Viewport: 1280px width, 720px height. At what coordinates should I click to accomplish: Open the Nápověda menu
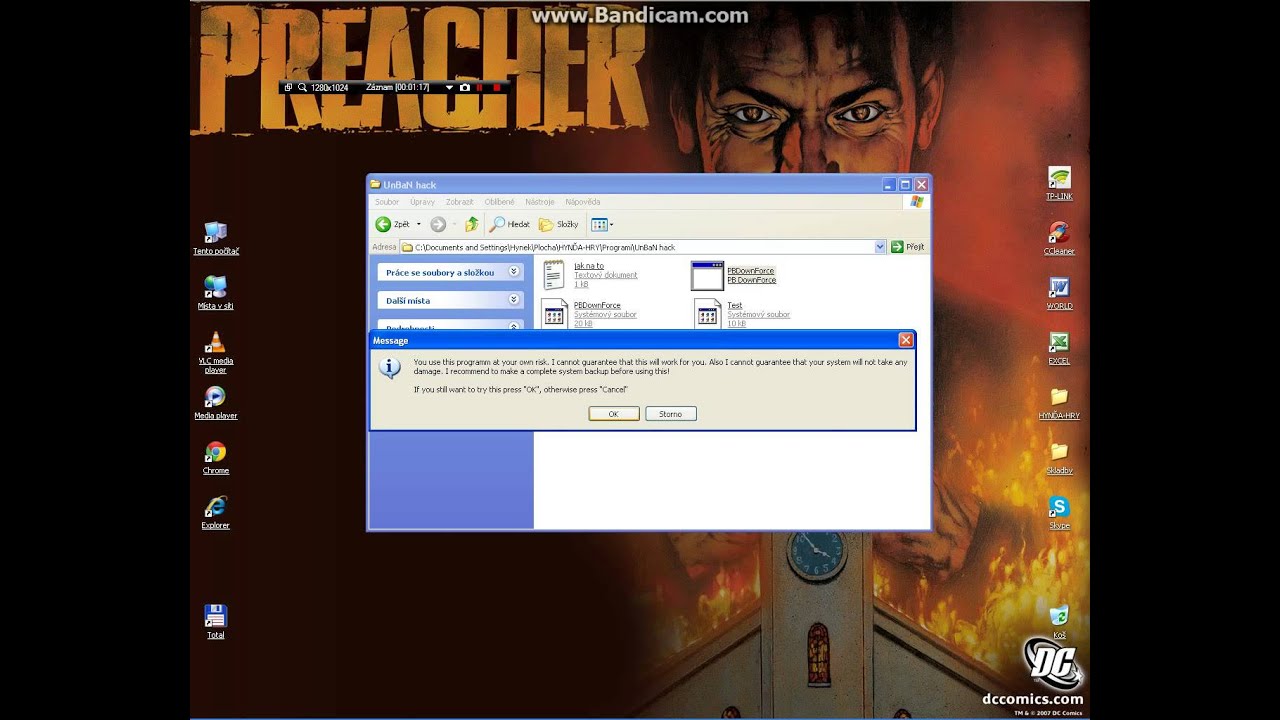tap(582, 202)
